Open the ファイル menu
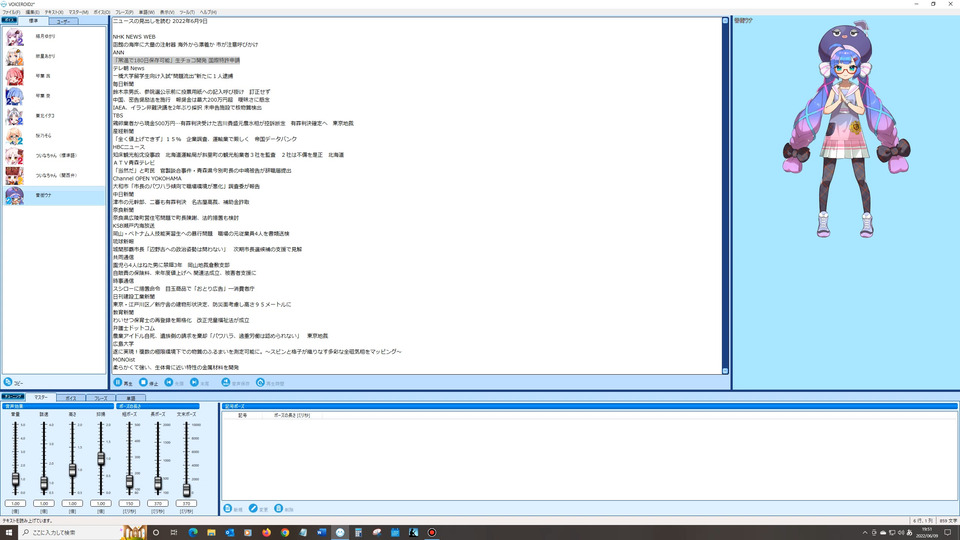Viewport: 960px width, 540px height. [x=11, y=12]
